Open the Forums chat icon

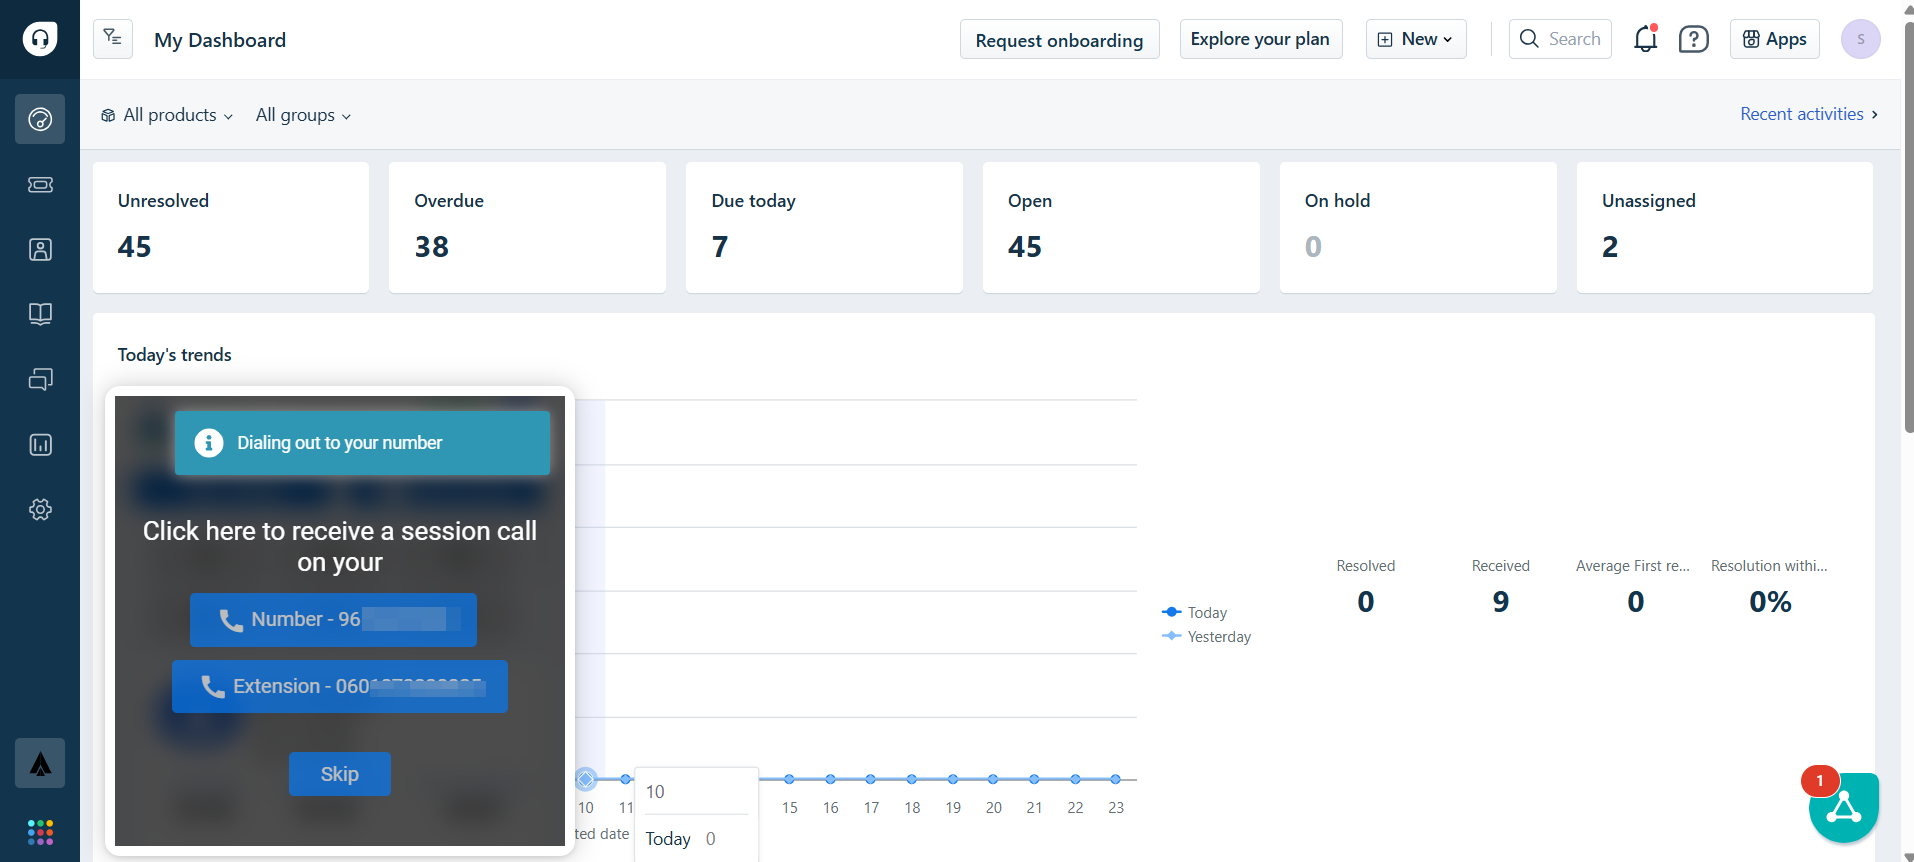tap(40, 379)
